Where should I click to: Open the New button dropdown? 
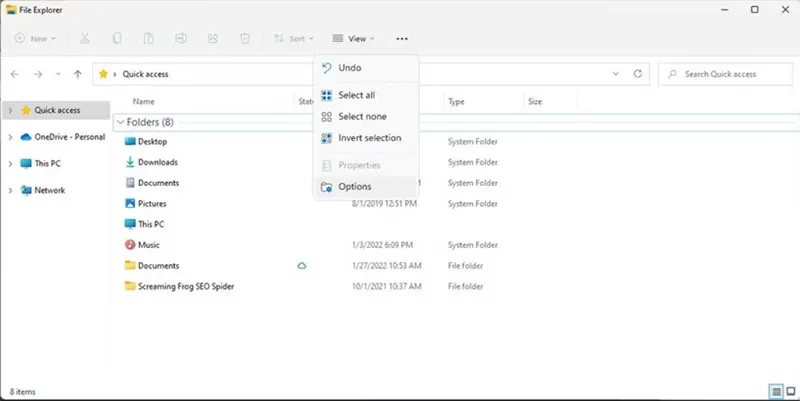(x=35, y=39)
